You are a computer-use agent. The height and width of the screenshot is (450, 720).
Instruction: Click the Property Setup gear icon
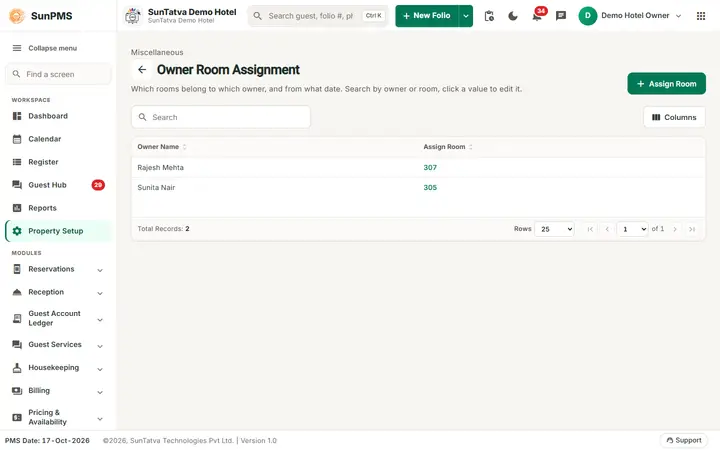17,231
